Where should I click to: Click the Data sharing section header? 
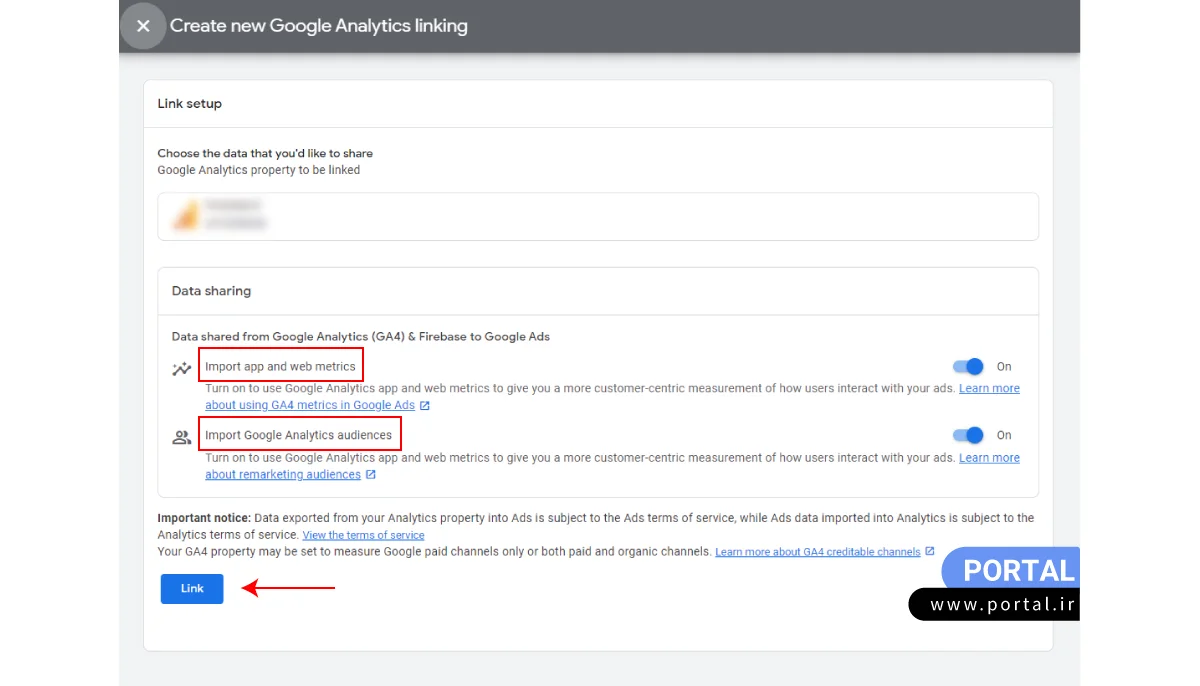pos(211,291)
